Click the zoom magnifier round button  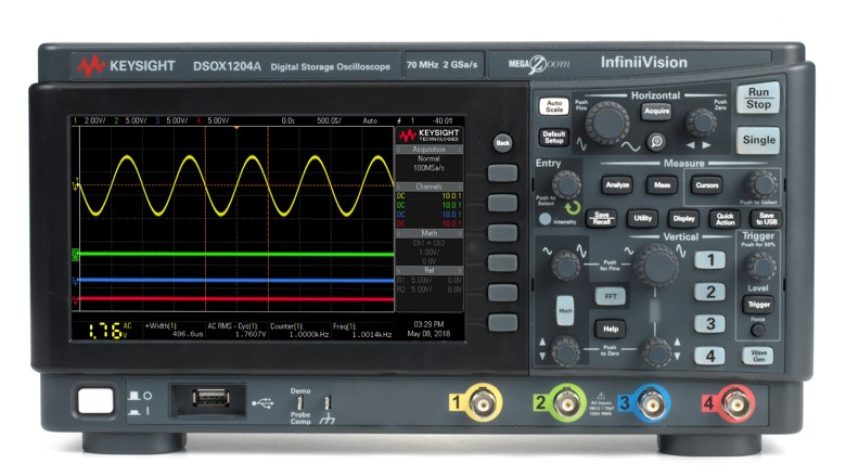pos(656,142)
